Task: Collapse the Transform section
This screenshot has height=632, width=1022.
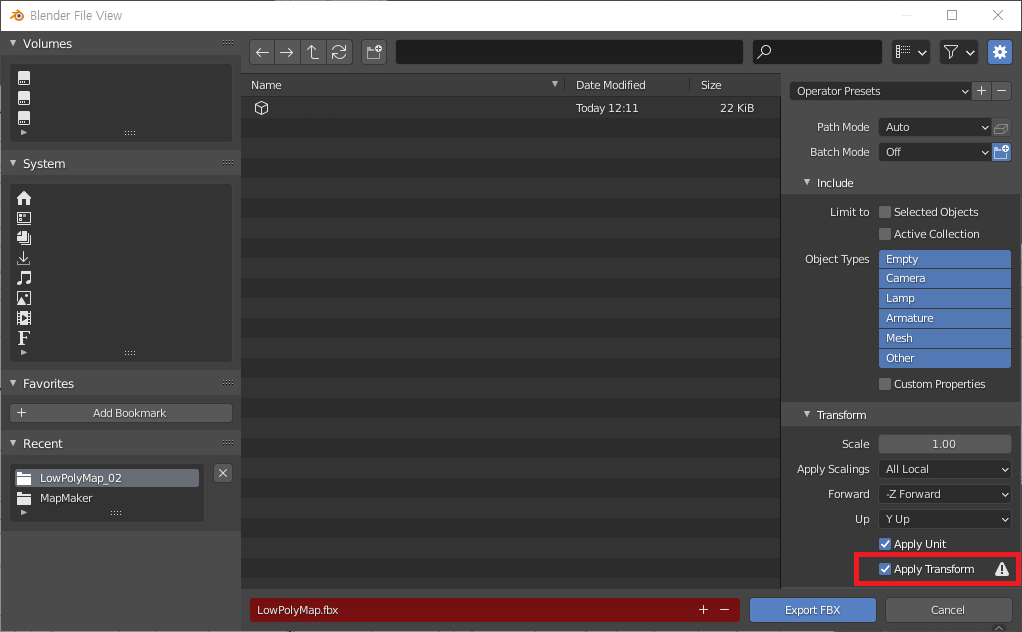Action: pyautogui.click(x=807, y=415)
